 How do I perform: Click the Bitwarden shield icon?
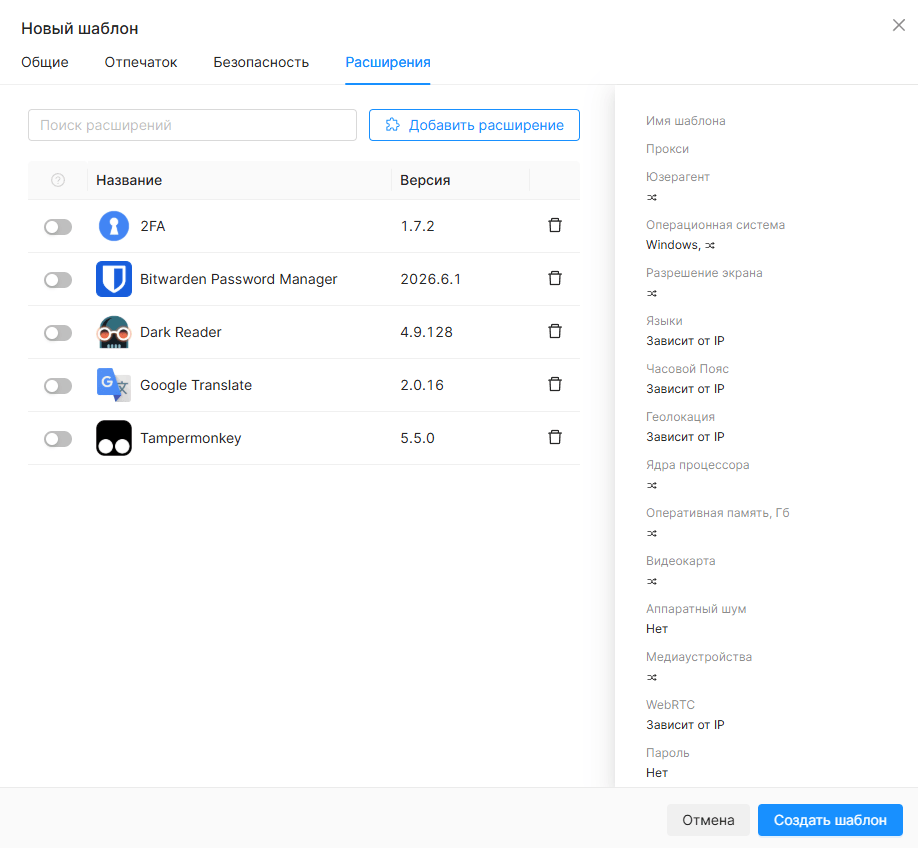click(114, 279)
